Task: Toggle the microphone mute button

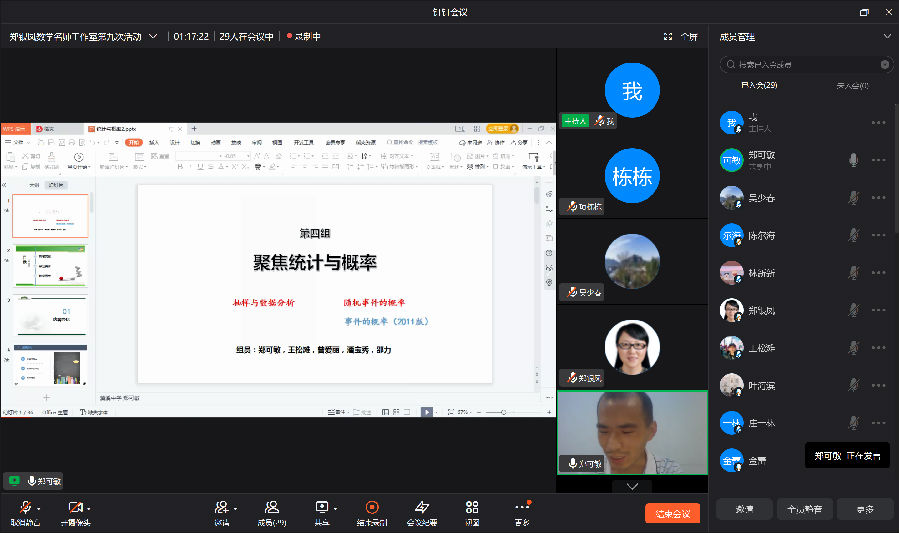Action: click(24, 508)
